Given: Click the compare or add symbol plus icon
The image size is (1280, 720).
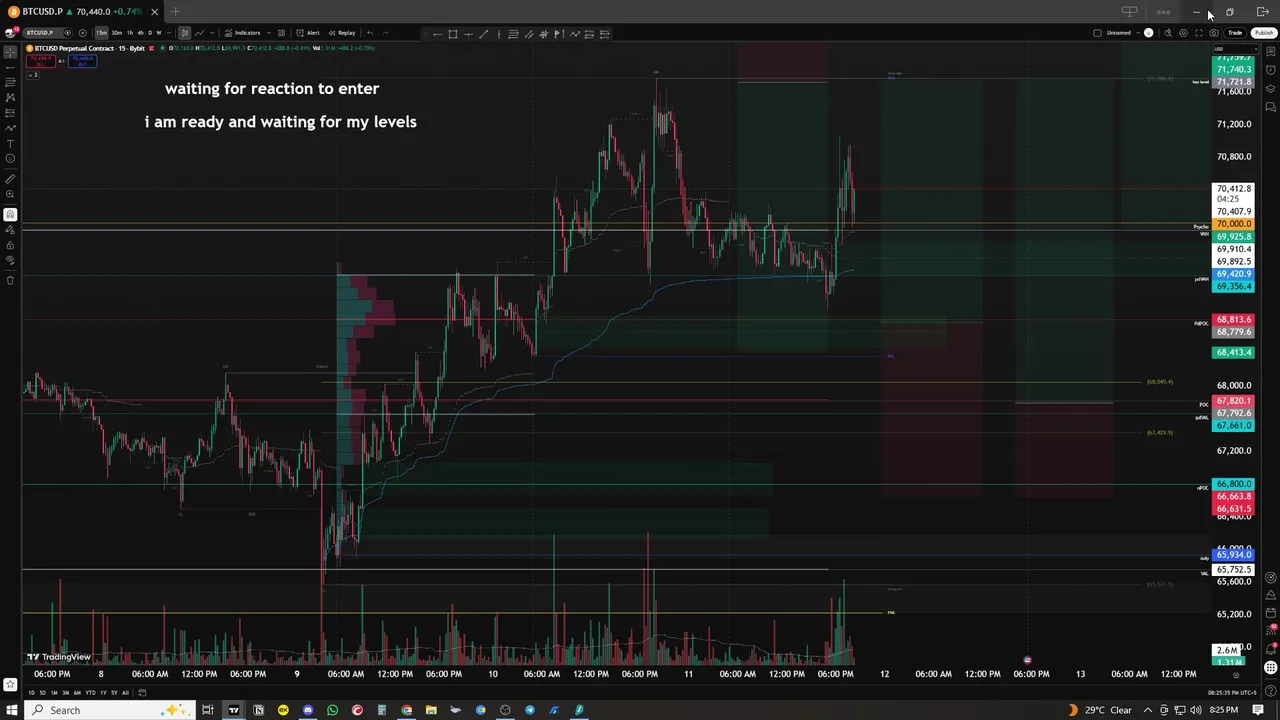Looking at the screenshot, I should point(83,33).
